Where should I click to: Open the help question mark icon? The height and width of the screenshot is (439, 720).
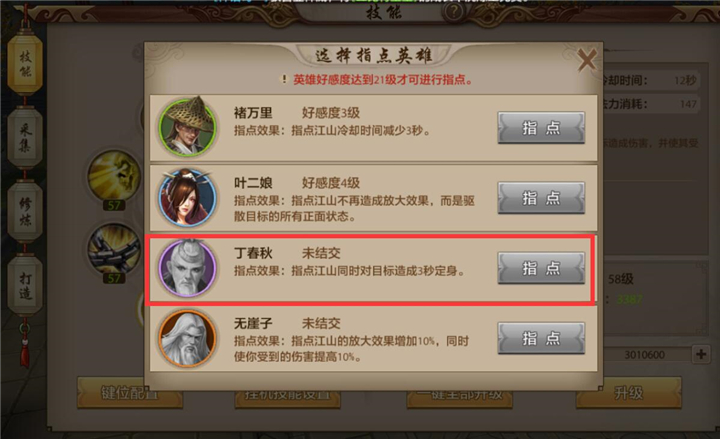point(454,12)
